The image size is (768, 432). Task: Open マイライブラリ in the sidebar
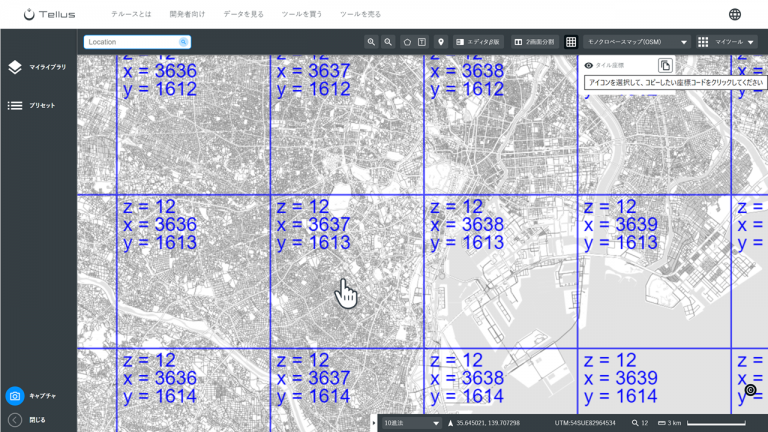tap(38, 67)
